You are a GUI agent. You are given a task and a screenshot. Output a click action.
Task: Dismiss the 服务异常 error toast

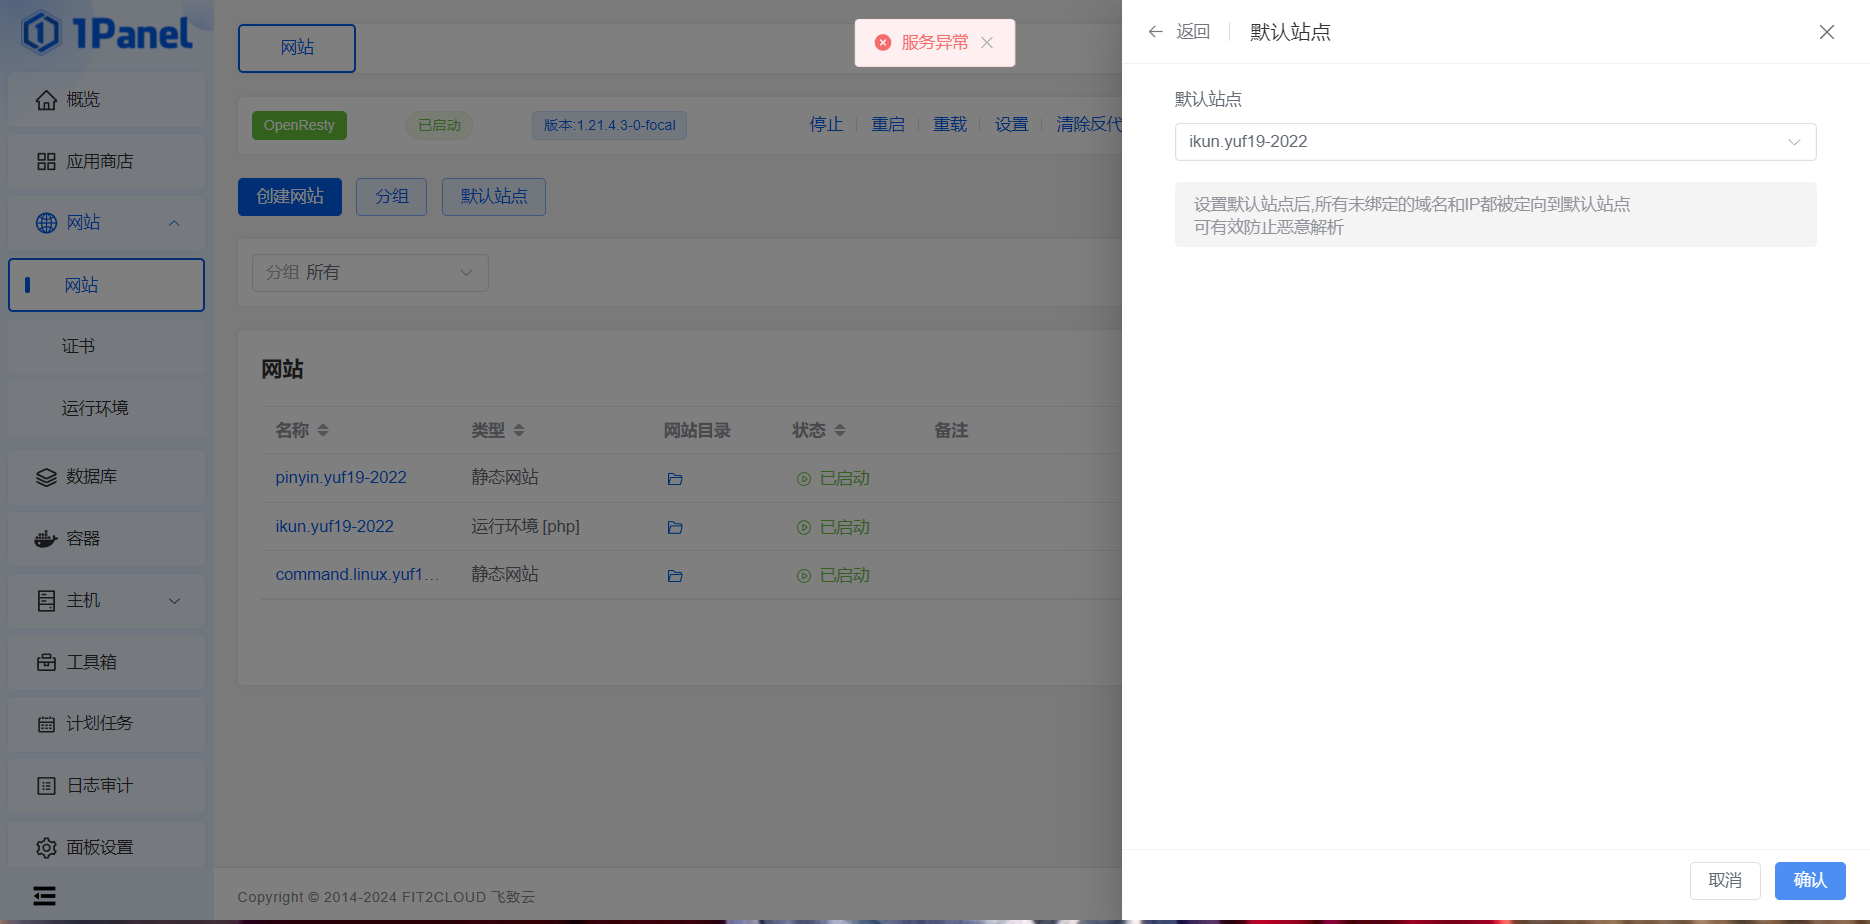(x=987, y=42)
